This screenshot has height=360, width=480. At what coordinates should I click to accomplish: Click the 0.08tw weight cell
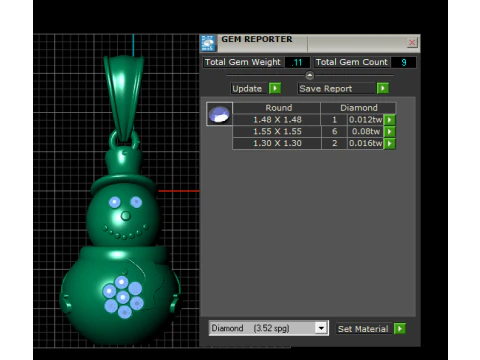pyautogui.click(x=366, y=131)
